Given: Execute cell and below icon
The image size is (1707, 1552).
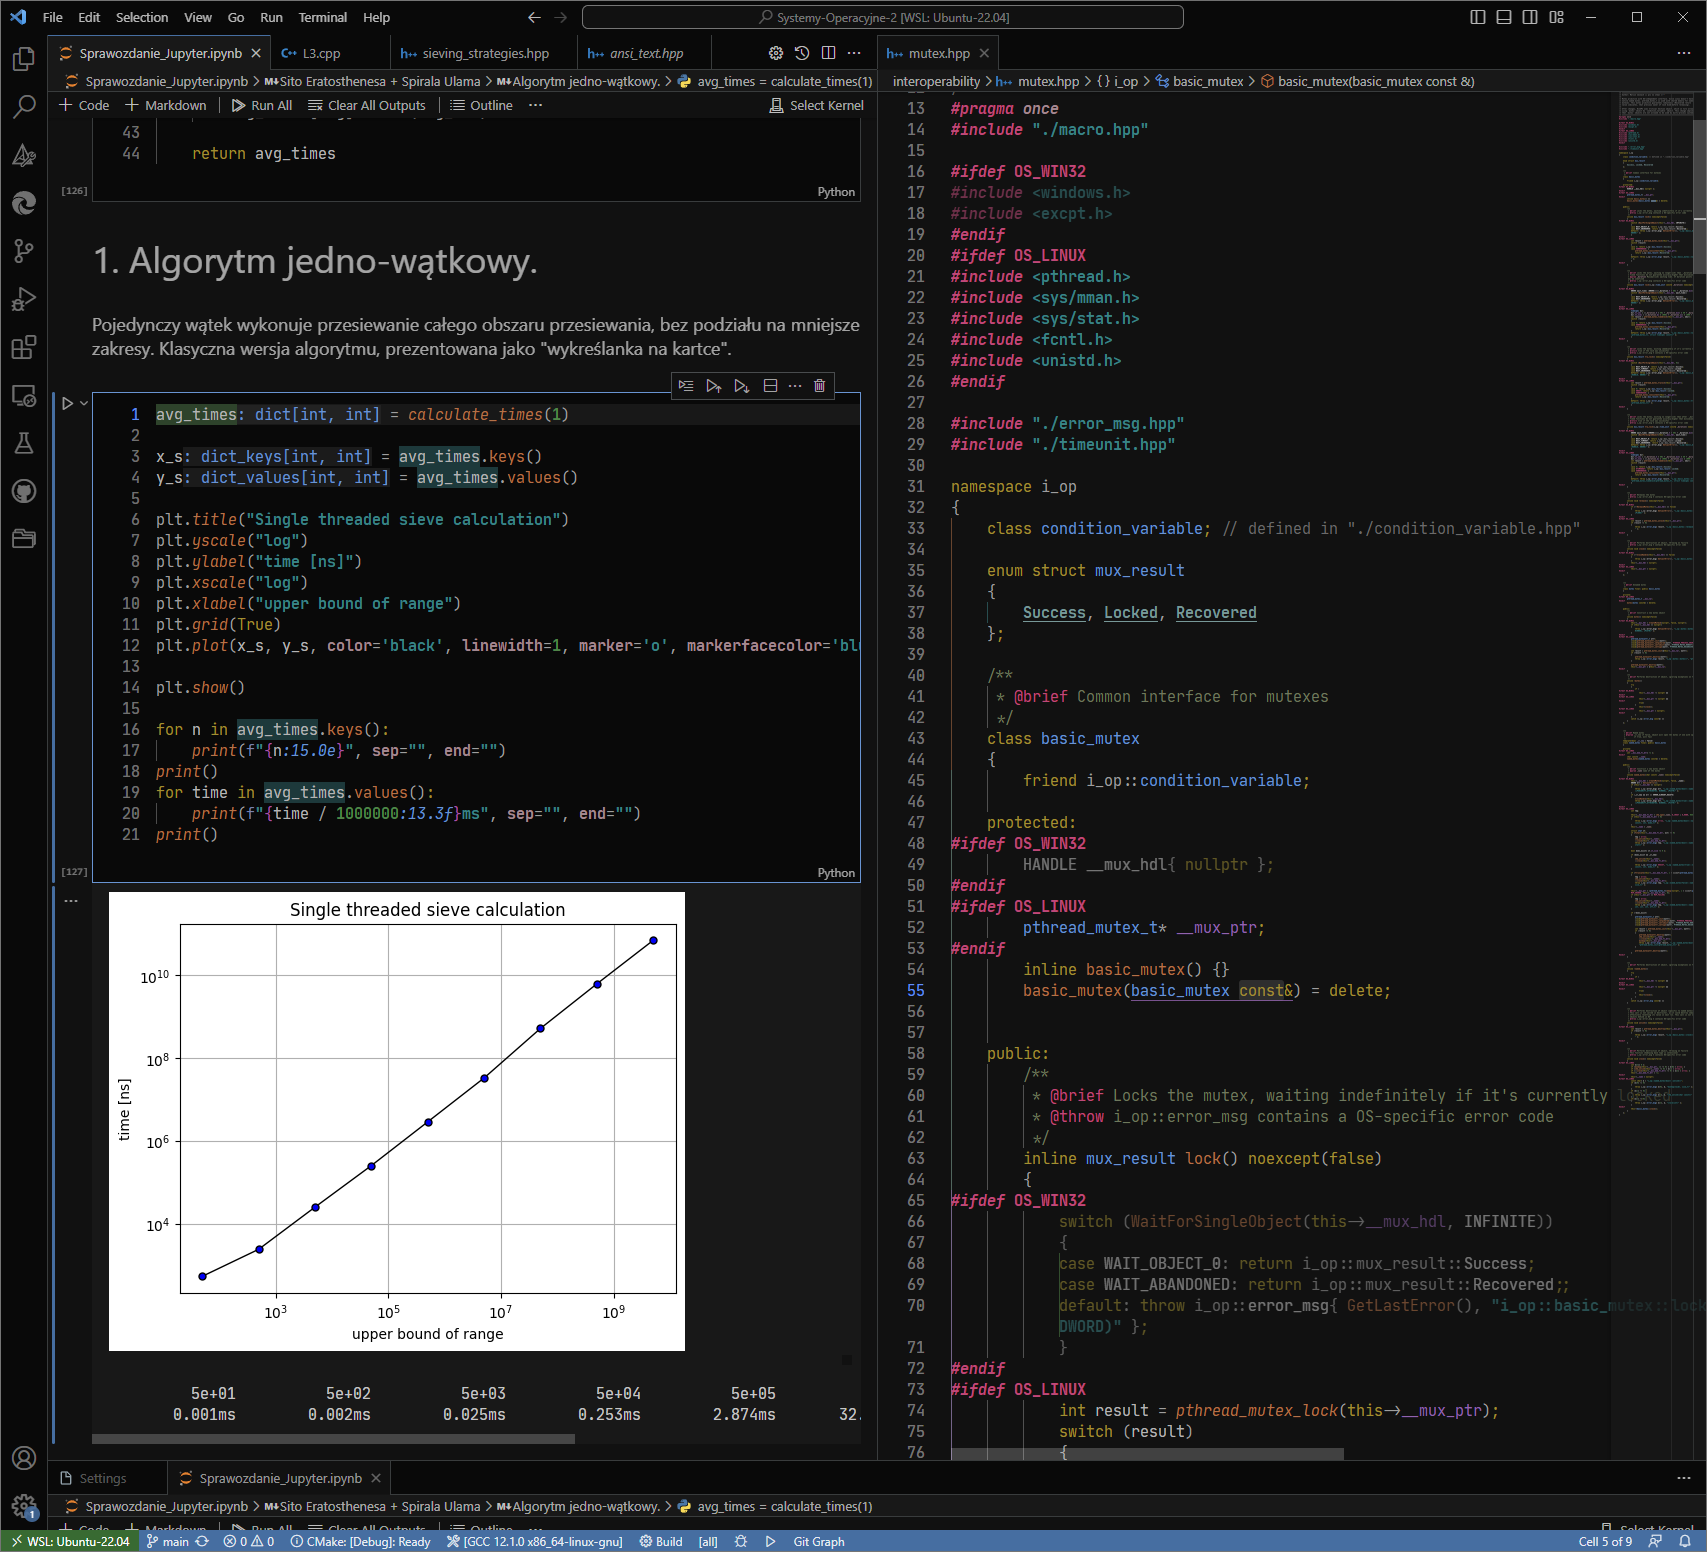Looking at the screenshot, I should pos(741,385).
